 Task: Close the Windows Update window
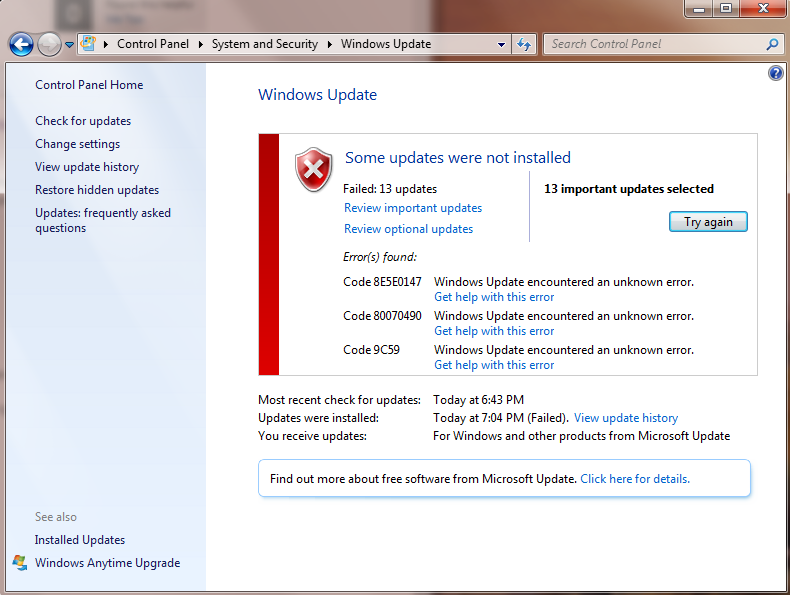pos(763,9)
